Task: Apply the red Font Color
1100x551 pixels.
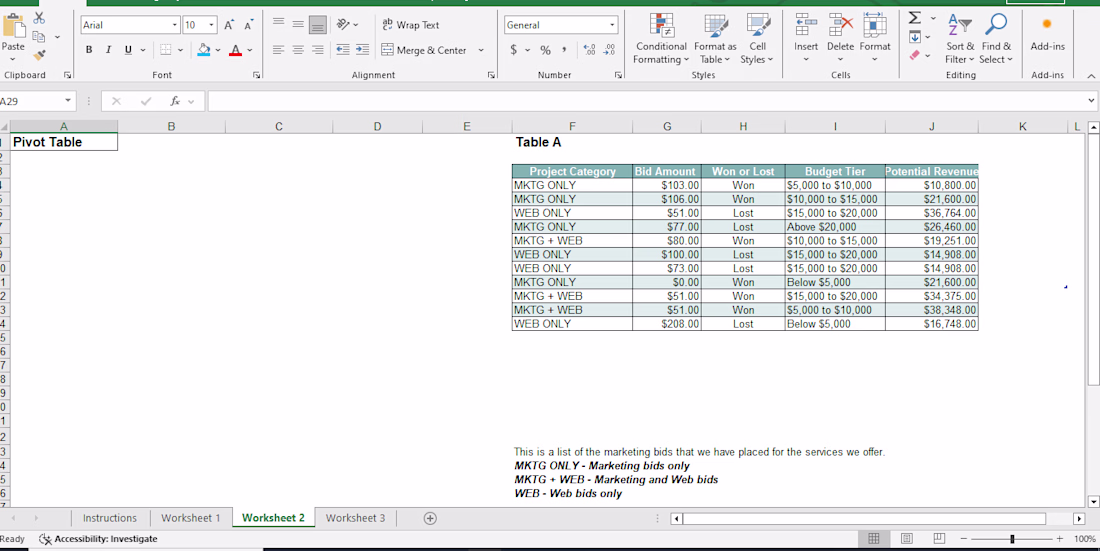Action: (236, 50)
